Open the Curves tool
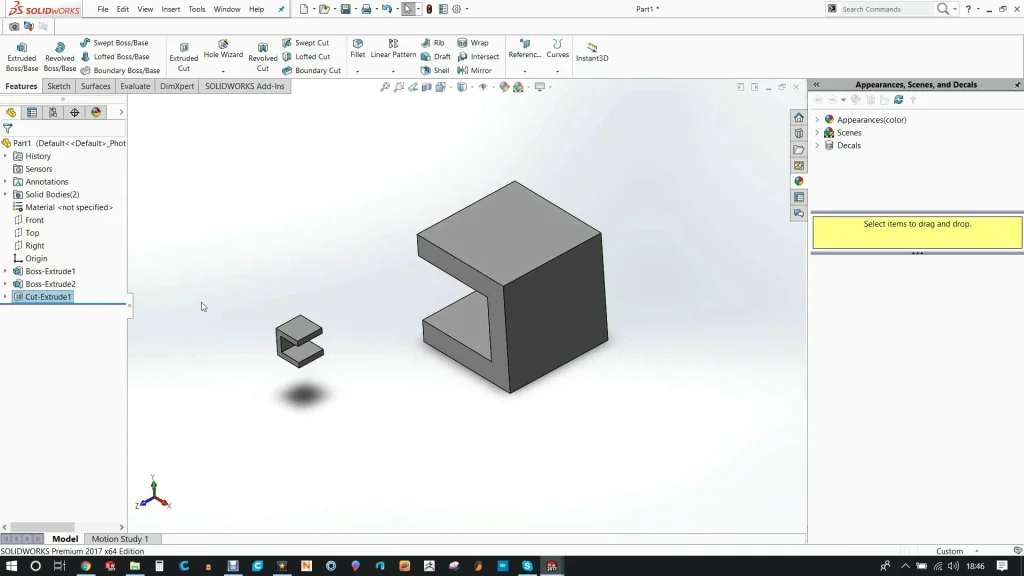1024x576 pixels. pos(557,49)
